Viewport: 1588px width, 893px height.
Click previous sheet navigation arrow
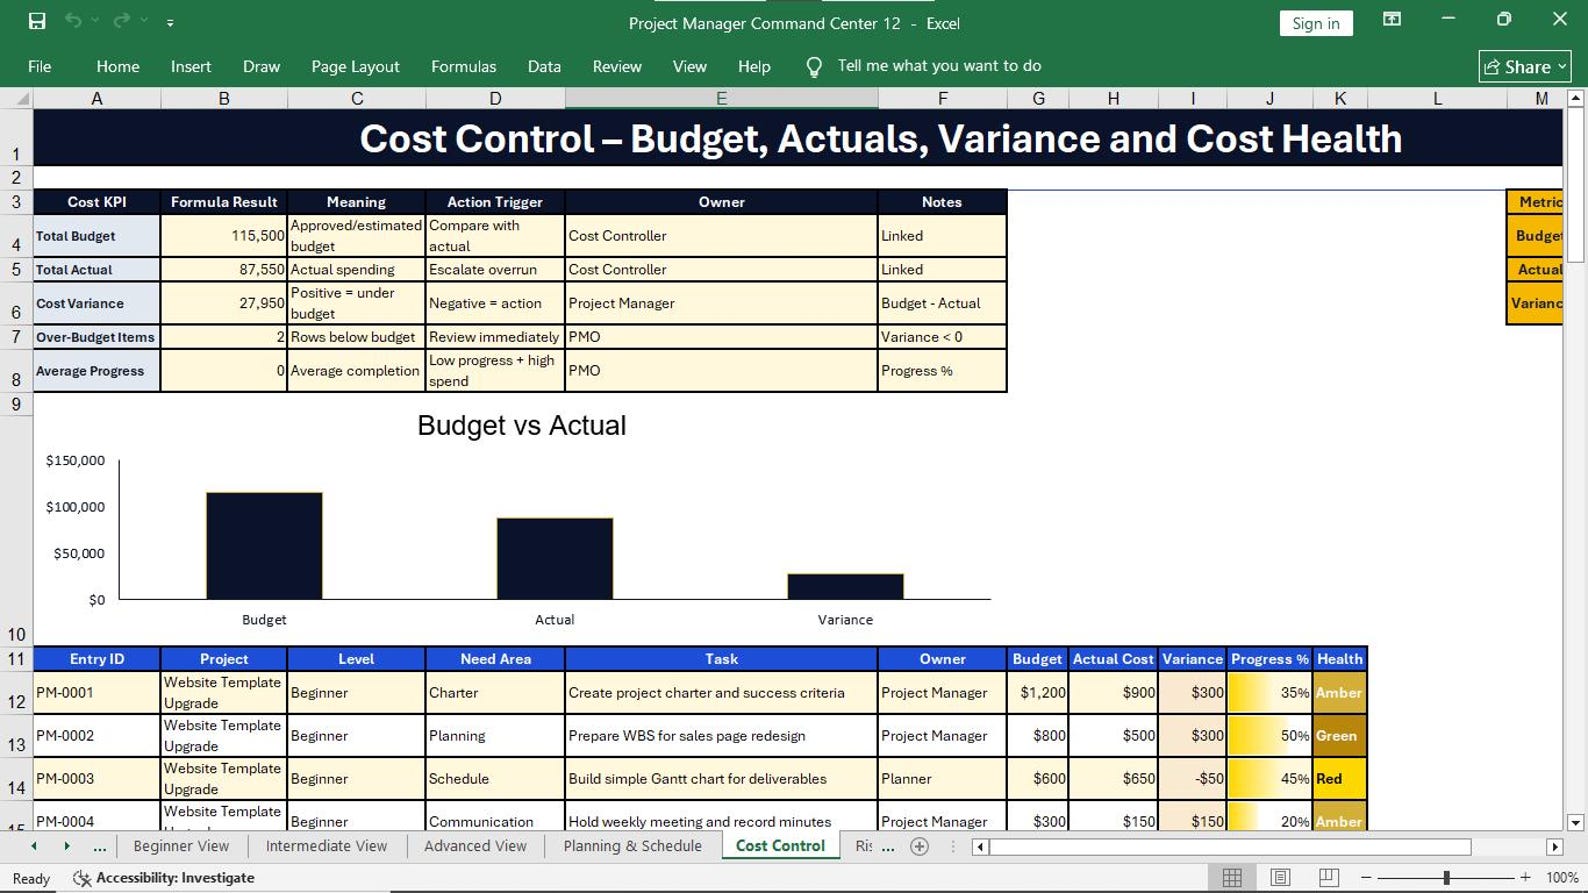34,846
